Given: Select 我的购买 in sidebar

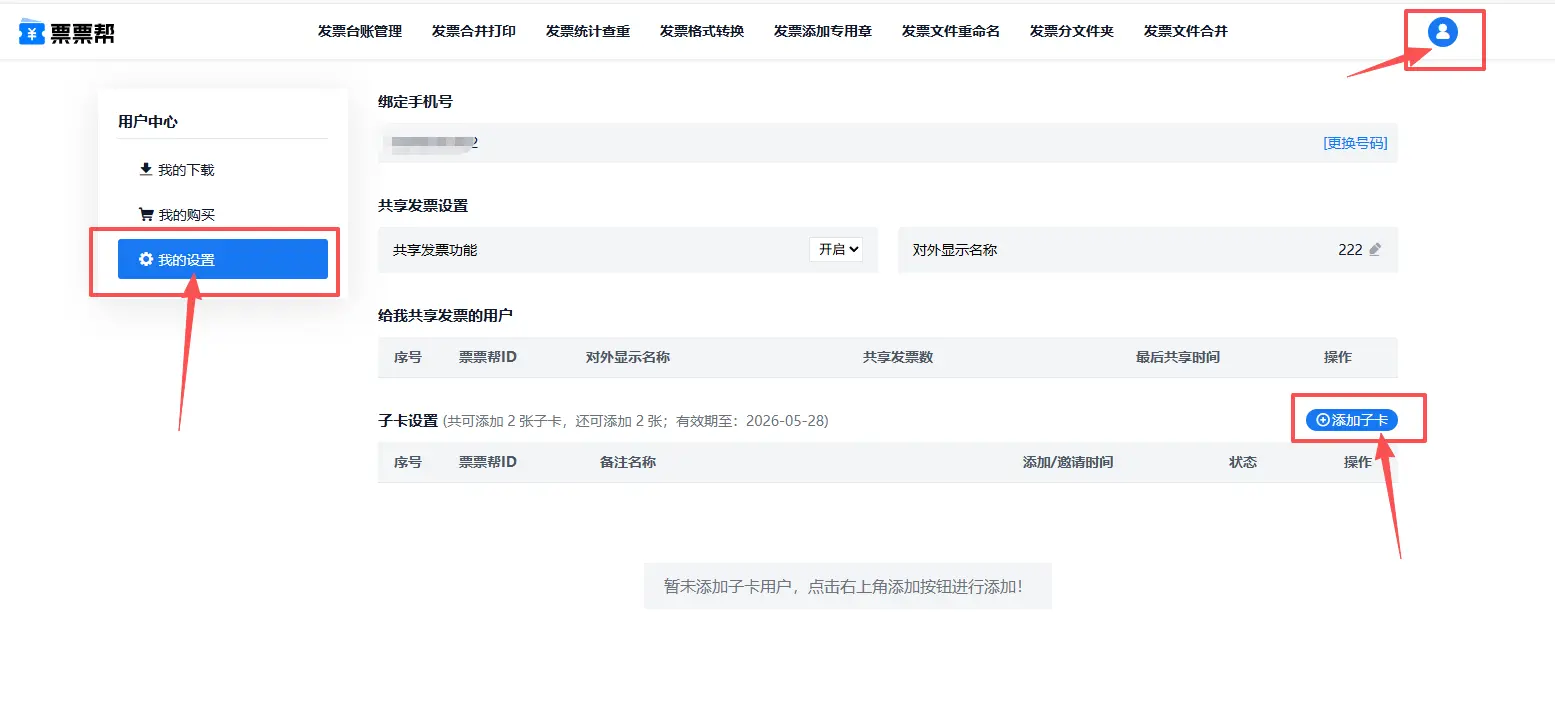Looking at the screenshot, I should point(186,215).
